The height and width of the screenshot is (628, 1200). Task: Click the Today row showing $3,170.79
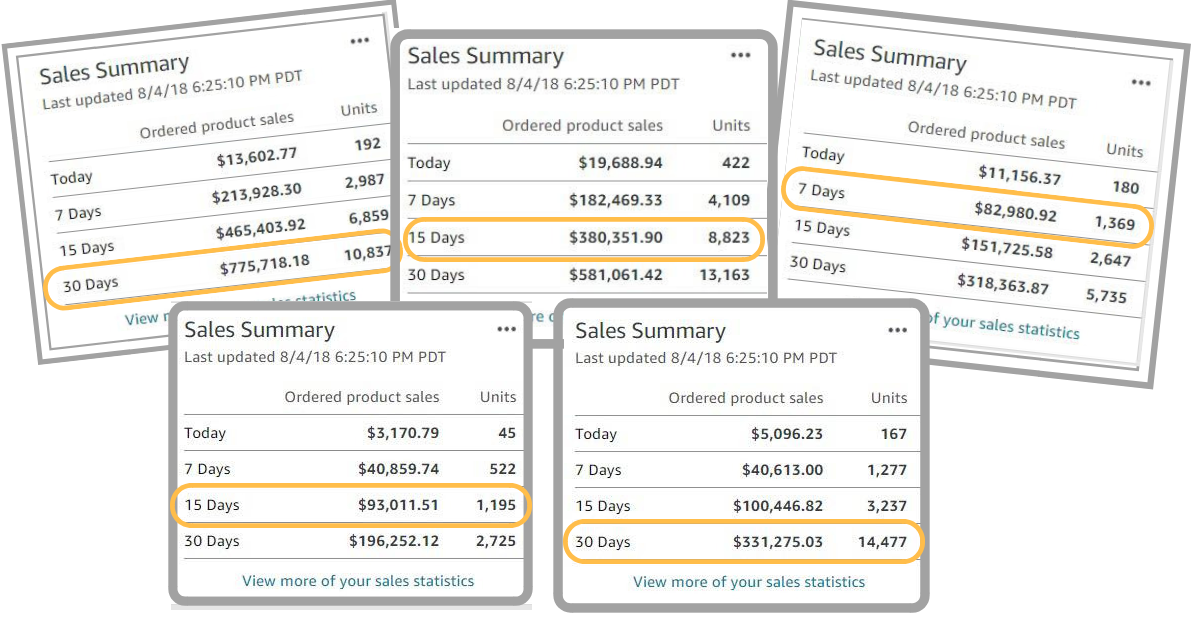(x=351, y=433)
